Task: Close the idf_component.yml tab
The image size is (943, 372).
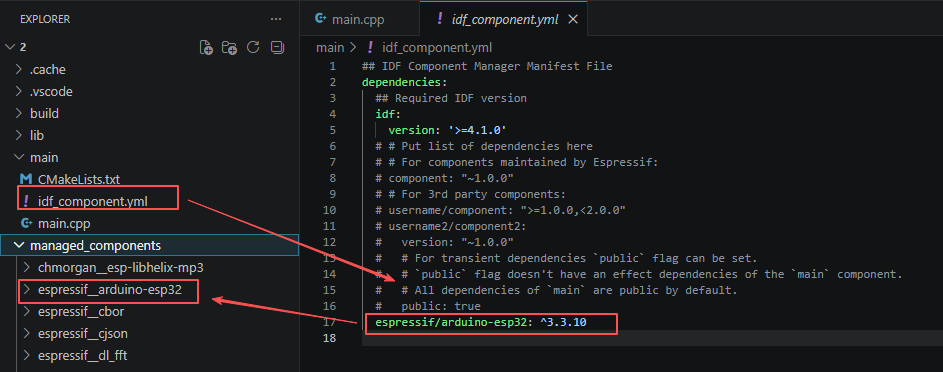Action: pos(573,19)
